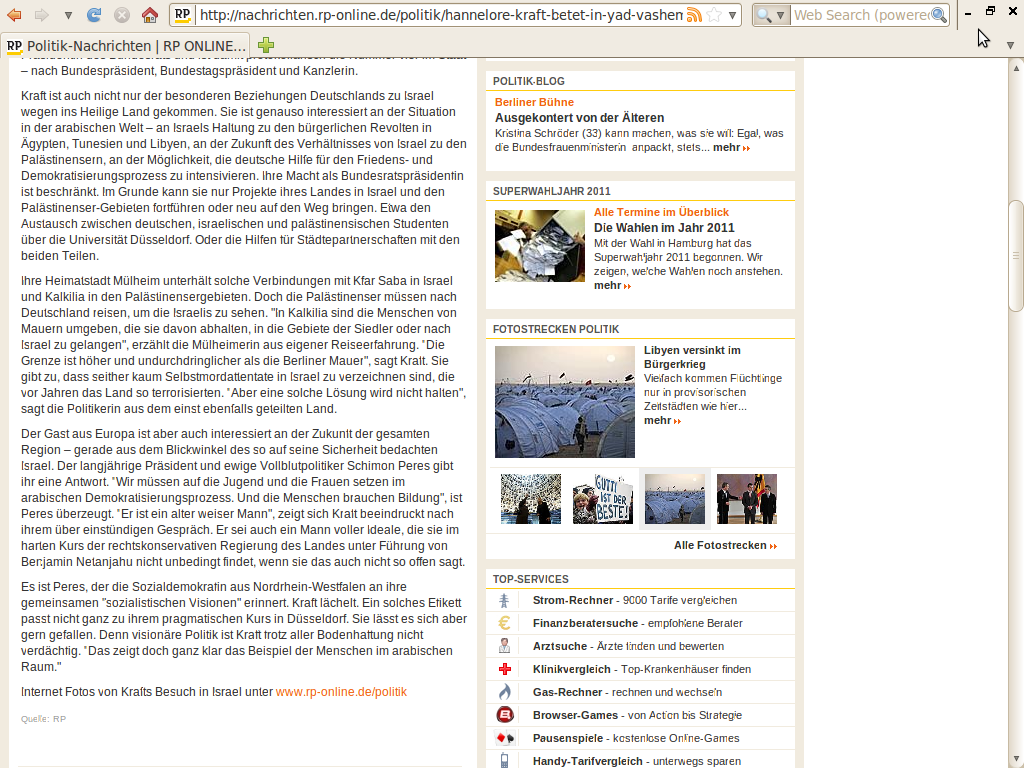
Task: Select the first small Fotostrecken thumbnail
Action: (x=531, y=499)
